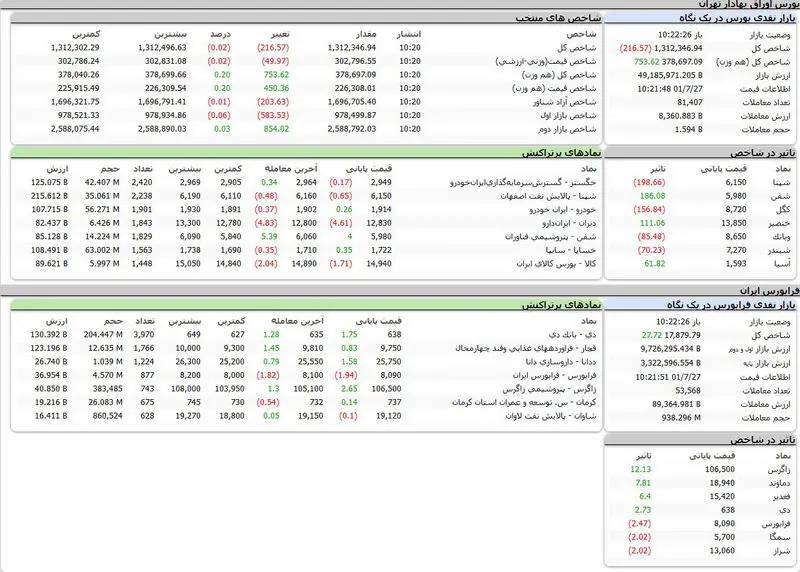Image resolution: width=800 pixels, height=572 pixels.
Task: Open the فجار - فراورده‌های غذایی وقند چهارمحال link
Action: 526,348
